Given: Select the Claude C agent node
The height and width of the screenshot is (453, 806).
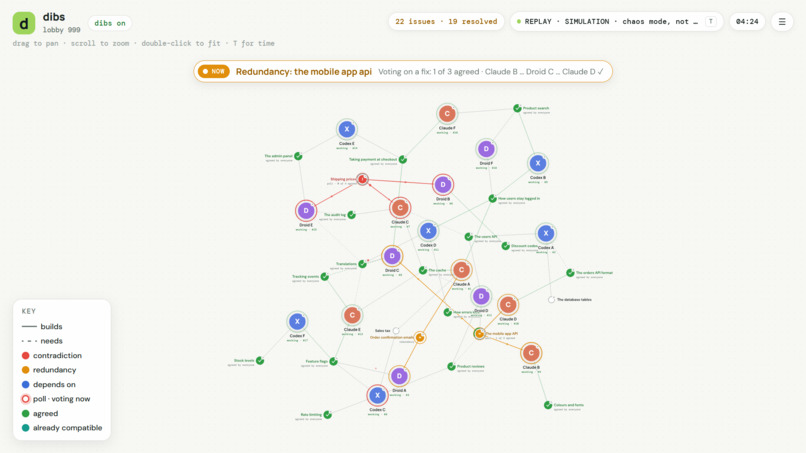Looking at the screenshot, I should 400,208.
